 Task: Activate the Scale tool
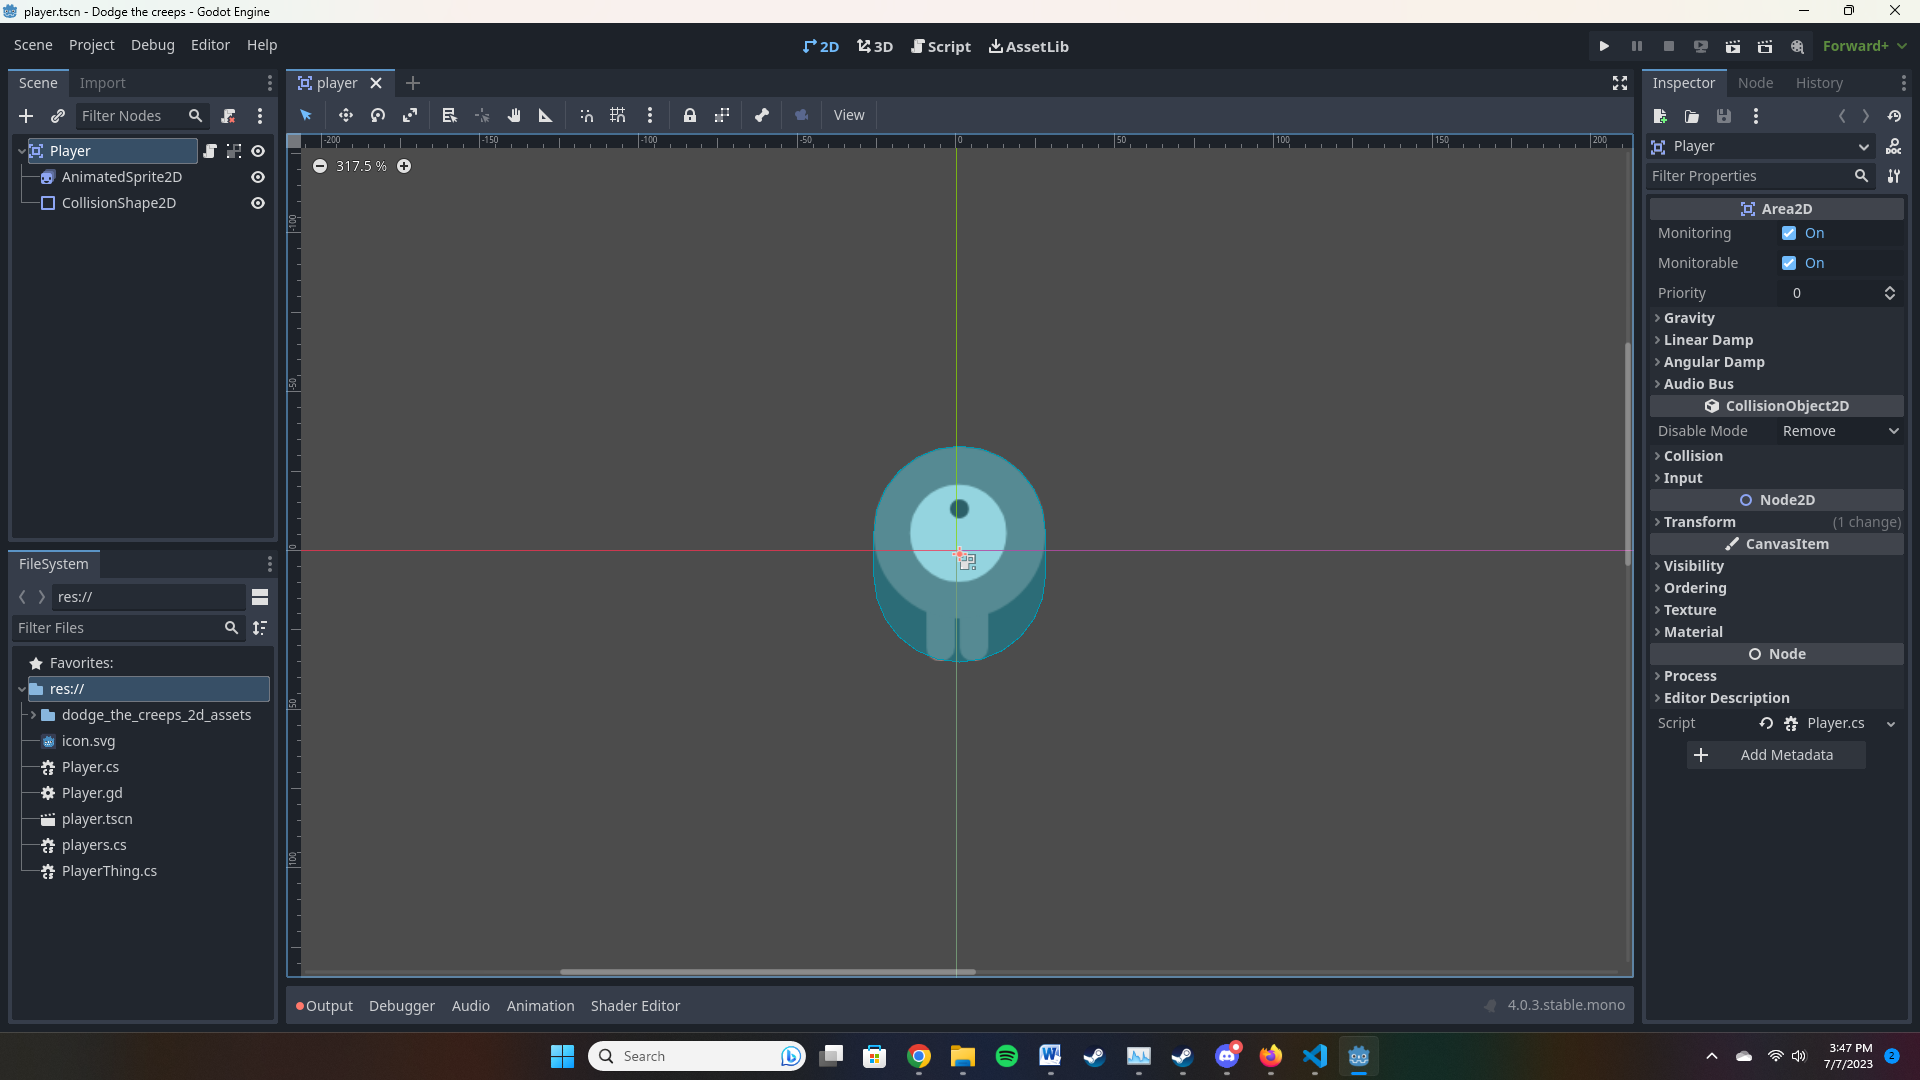click(410, 115)
